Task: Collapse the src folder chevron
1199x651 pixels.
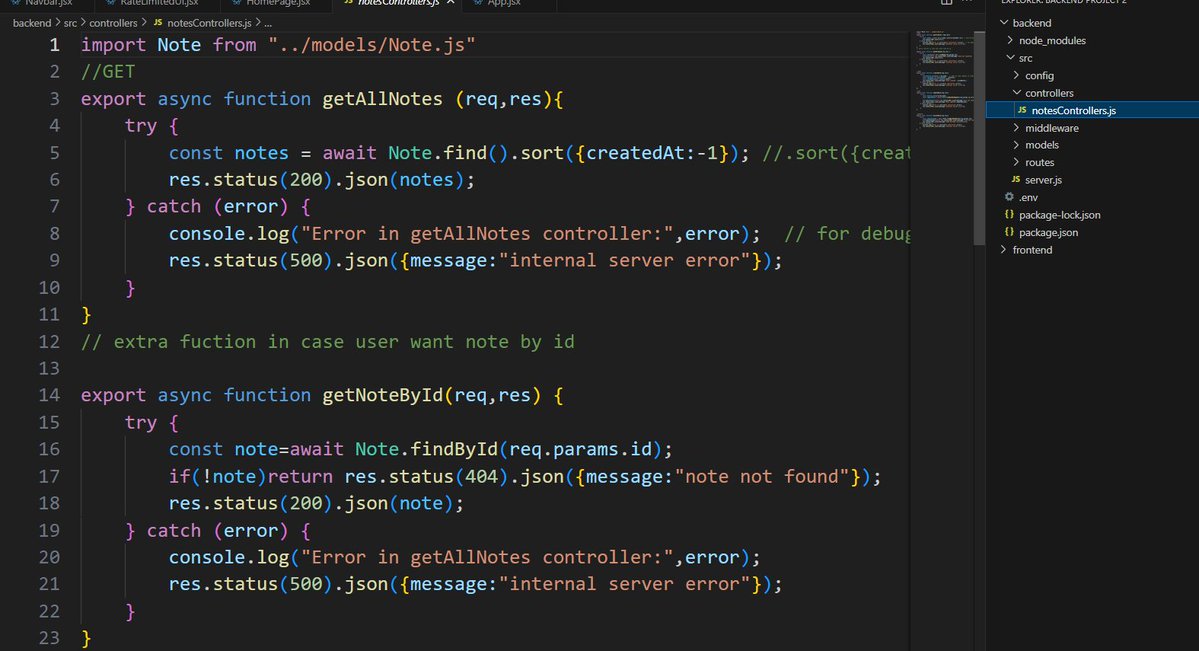Action: (1010, 57)
